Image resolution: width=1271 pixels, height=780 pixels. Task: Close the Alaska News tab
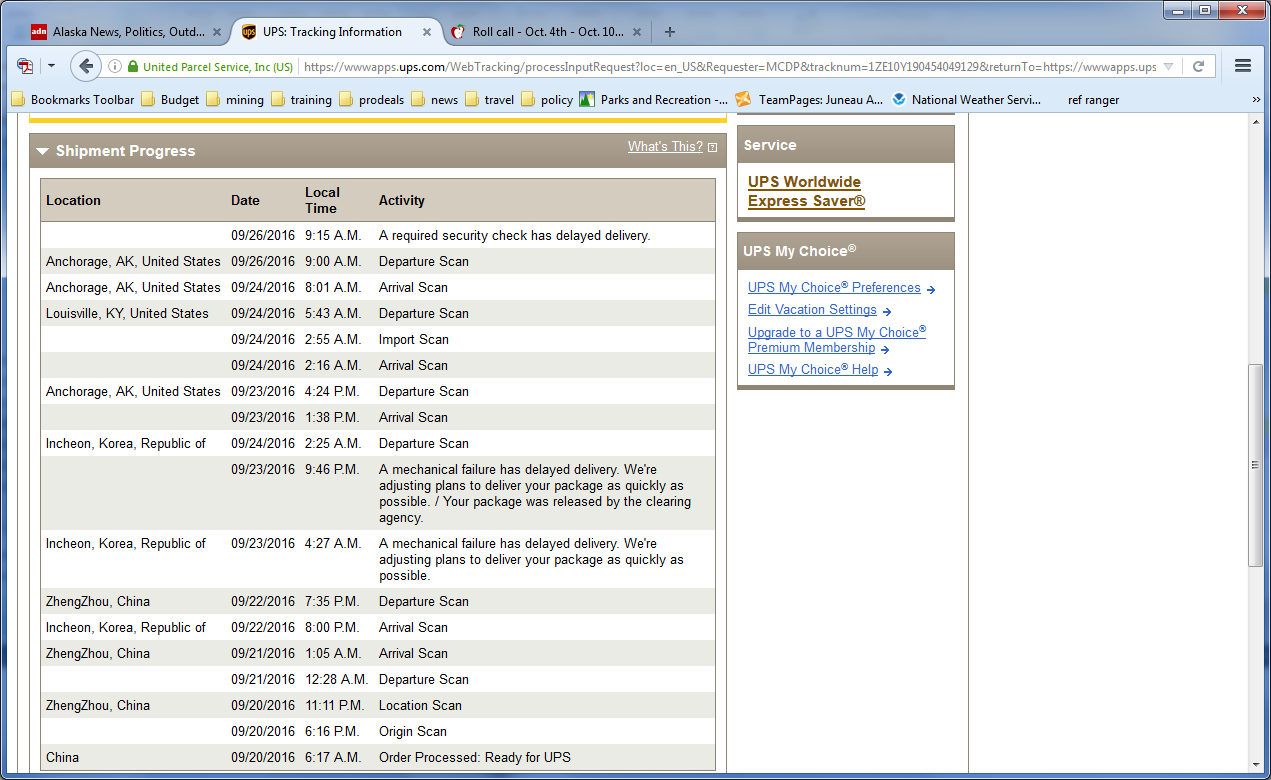217,32
